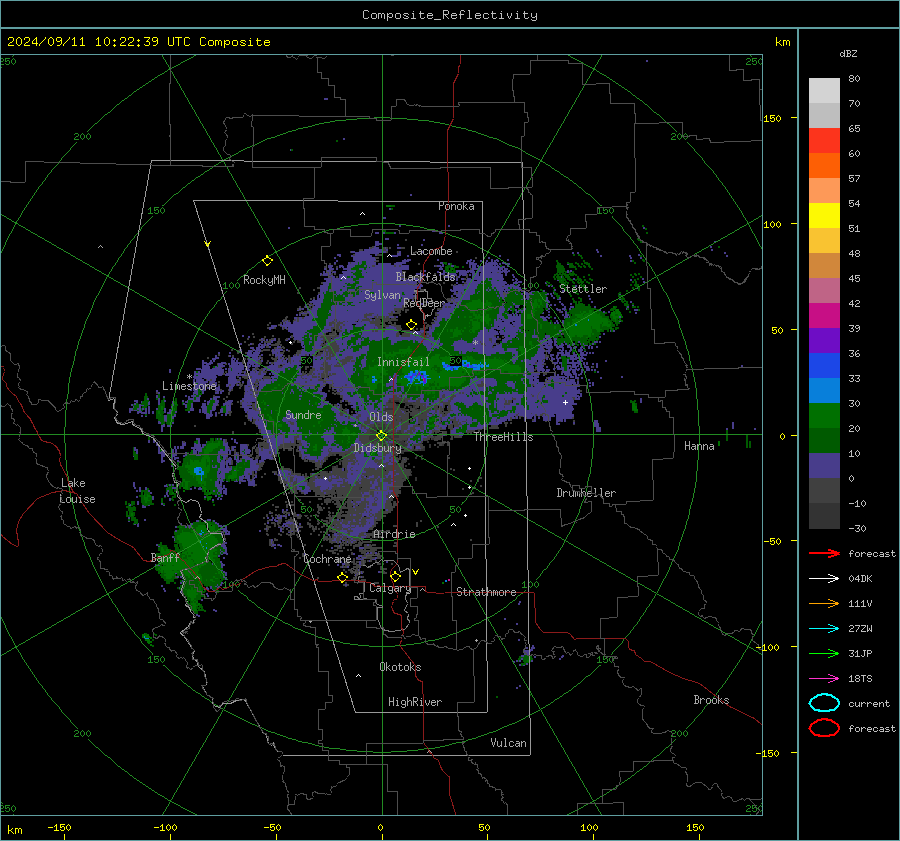This screenshot has width=900, height=841.
Task: Click the Composite_Reflectivity title text
Action: (450, 15)
